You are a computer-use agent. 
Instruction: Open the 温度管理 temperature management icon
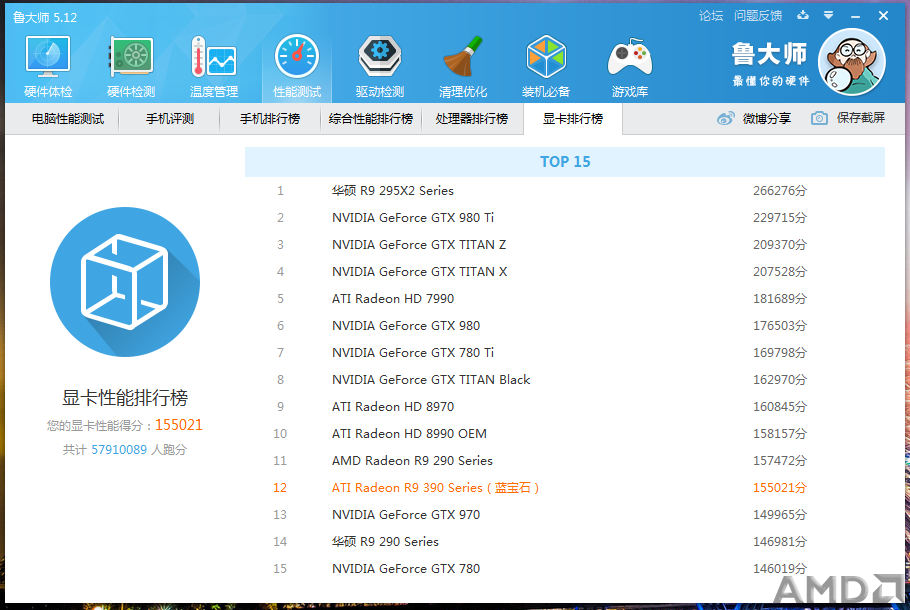tap(214, 66)
